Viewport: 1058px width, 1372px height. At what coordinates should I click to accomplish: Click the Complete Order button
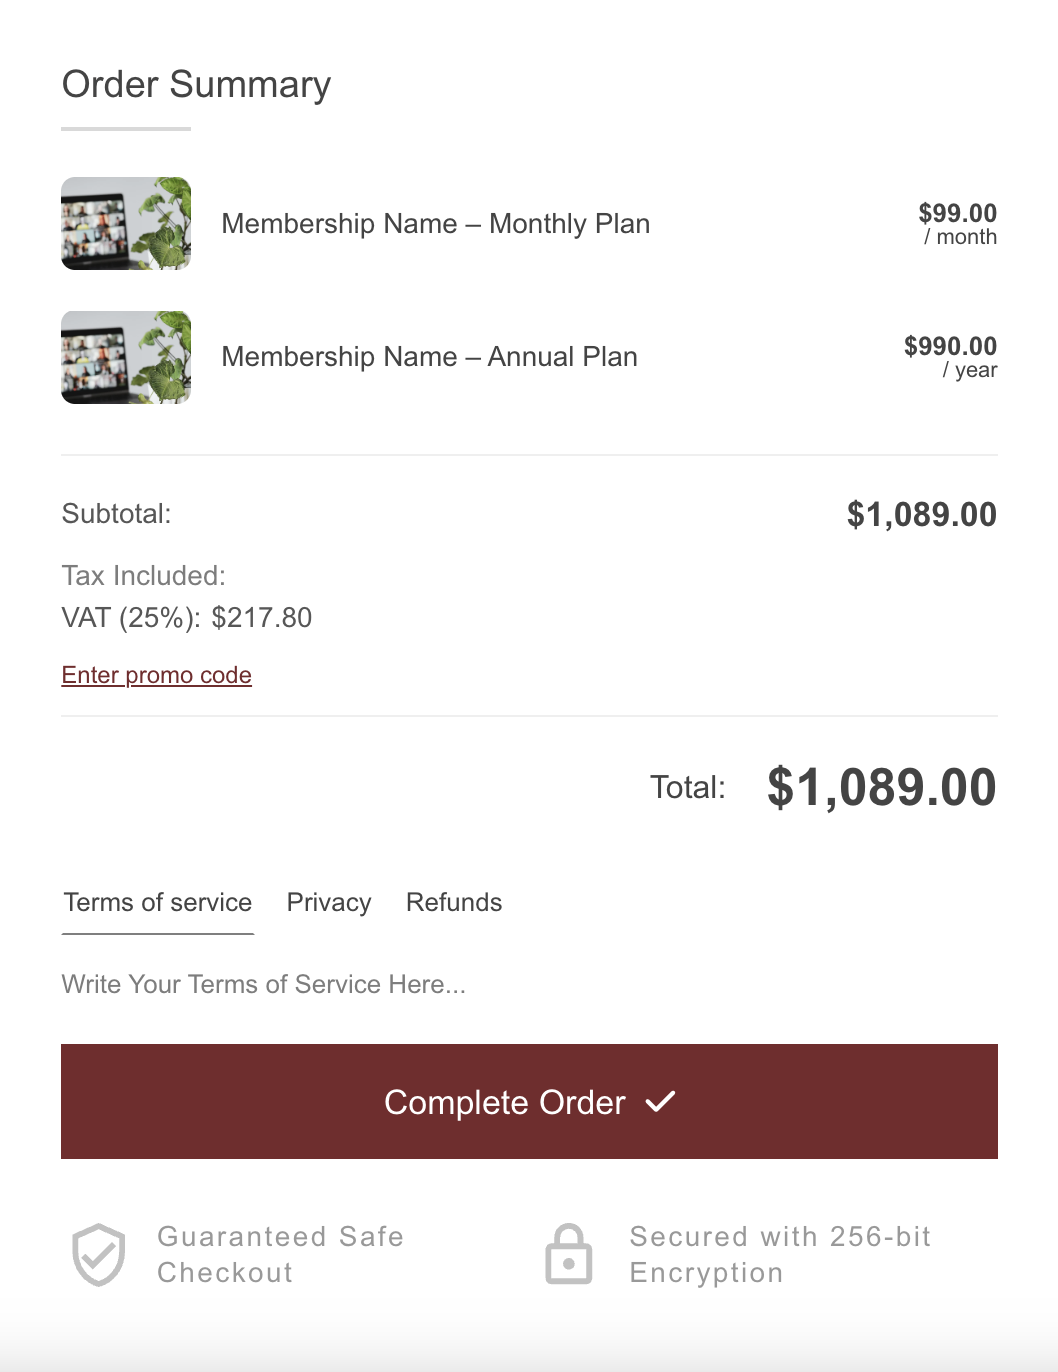coord(529,1102)
